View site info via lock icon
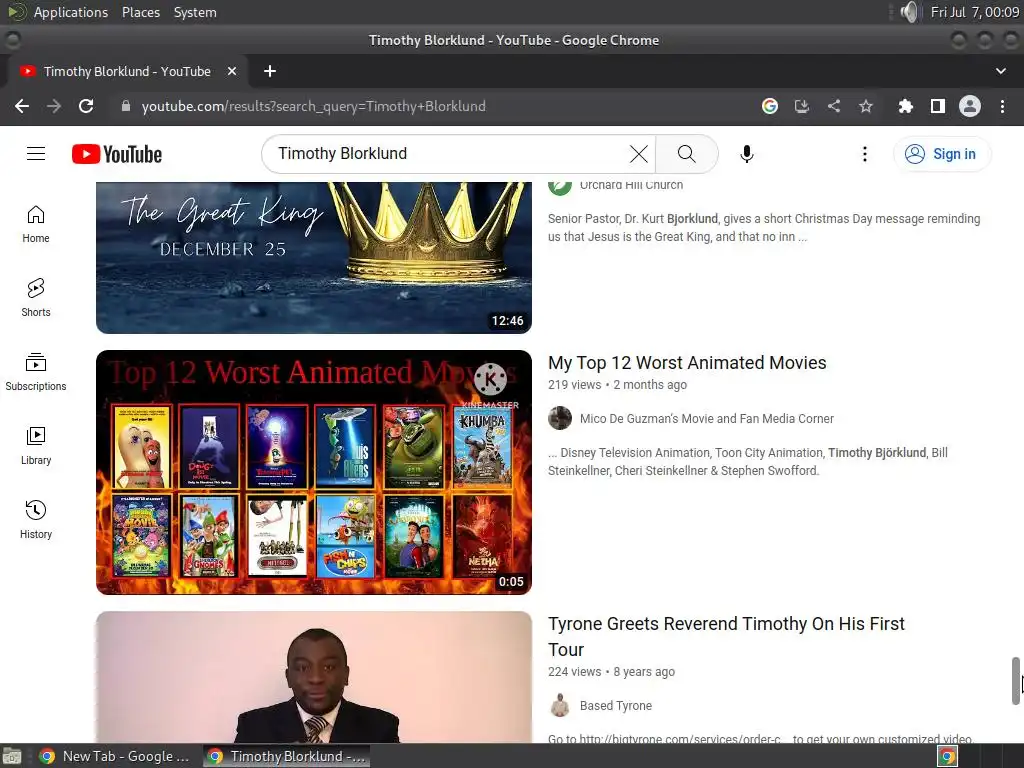Viewport: 1024px width, 768px height. pos(126,106)
